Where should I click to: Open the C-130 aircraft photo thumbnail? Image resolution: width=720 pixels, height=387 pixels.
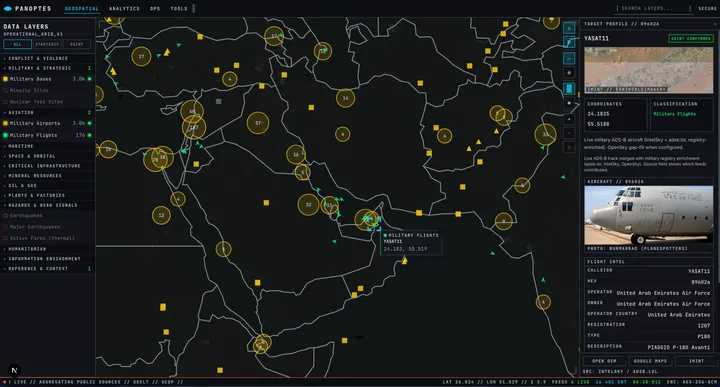tap(648, 215)
